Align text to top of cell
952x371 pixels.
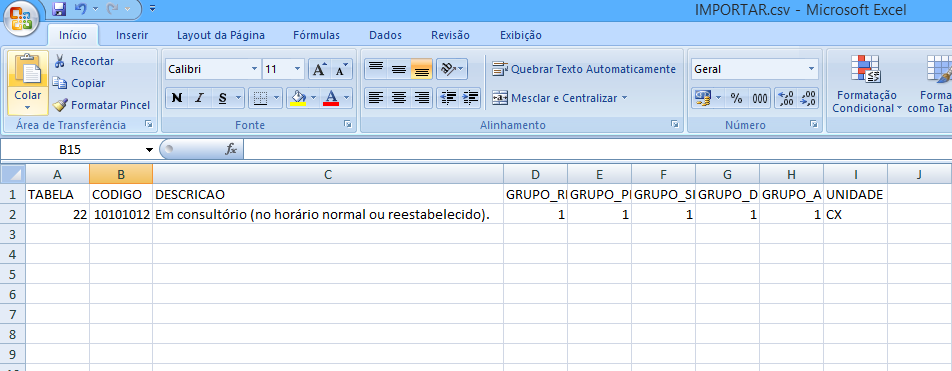[x=376, y=69]
